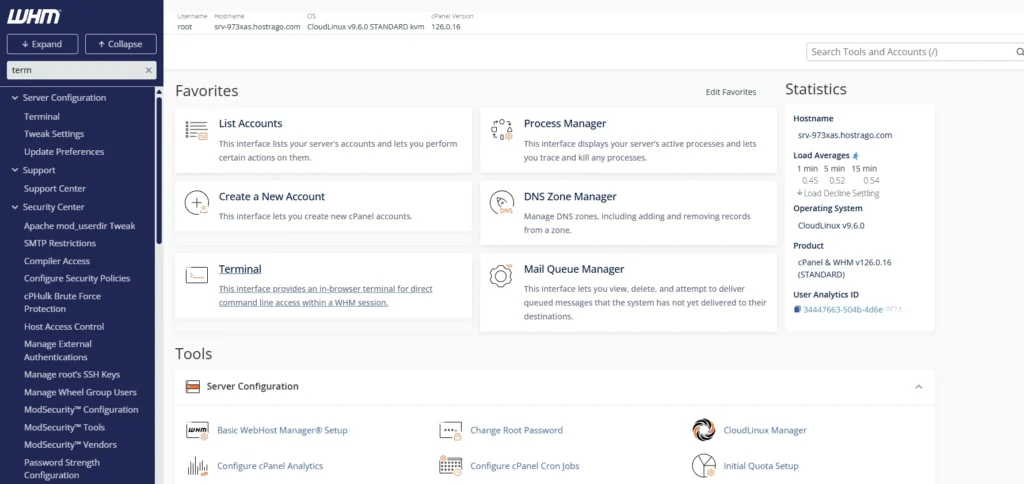Click the Configure cPanel Analytics icon
Image resolution: width=1024 pixels, height=484 pixels.
click(x=197, y=466)
